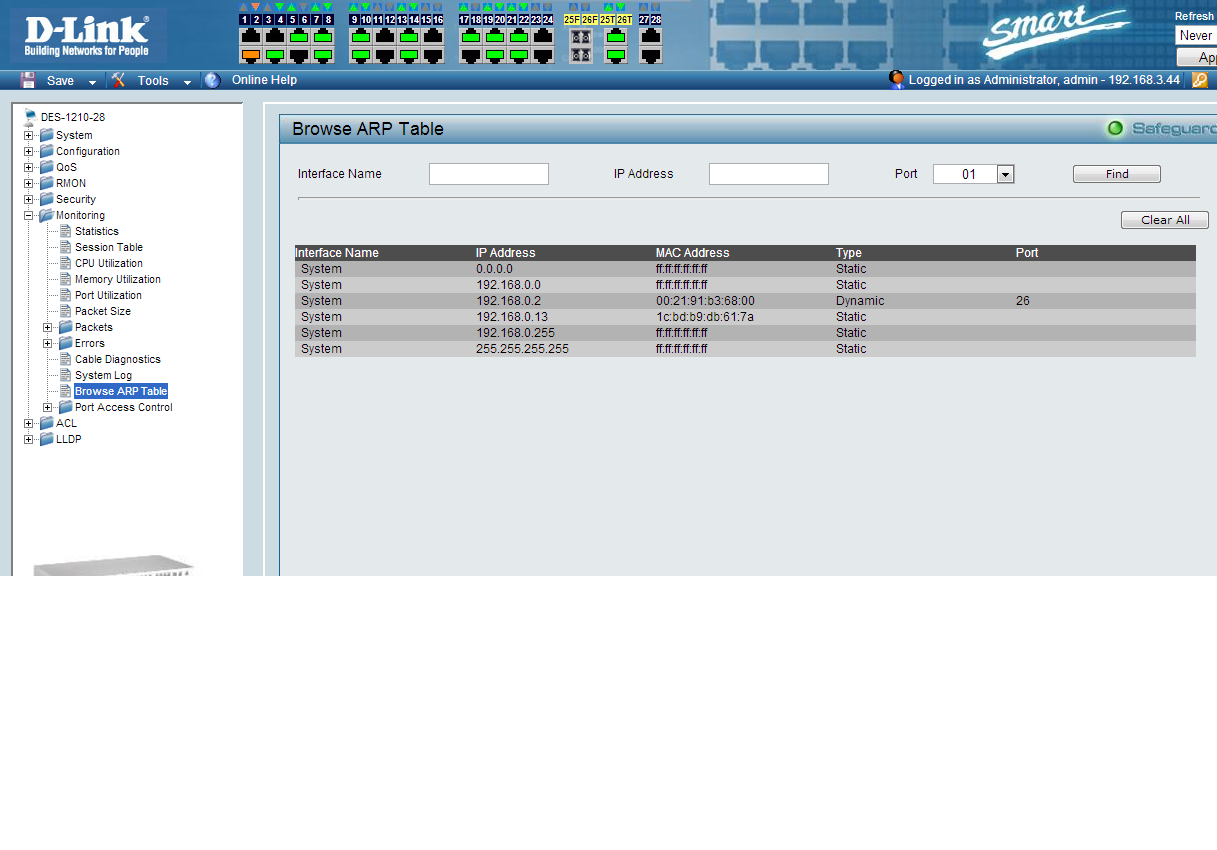
Task: Click the Tools wrench icon
Action: tap(118, 80)
